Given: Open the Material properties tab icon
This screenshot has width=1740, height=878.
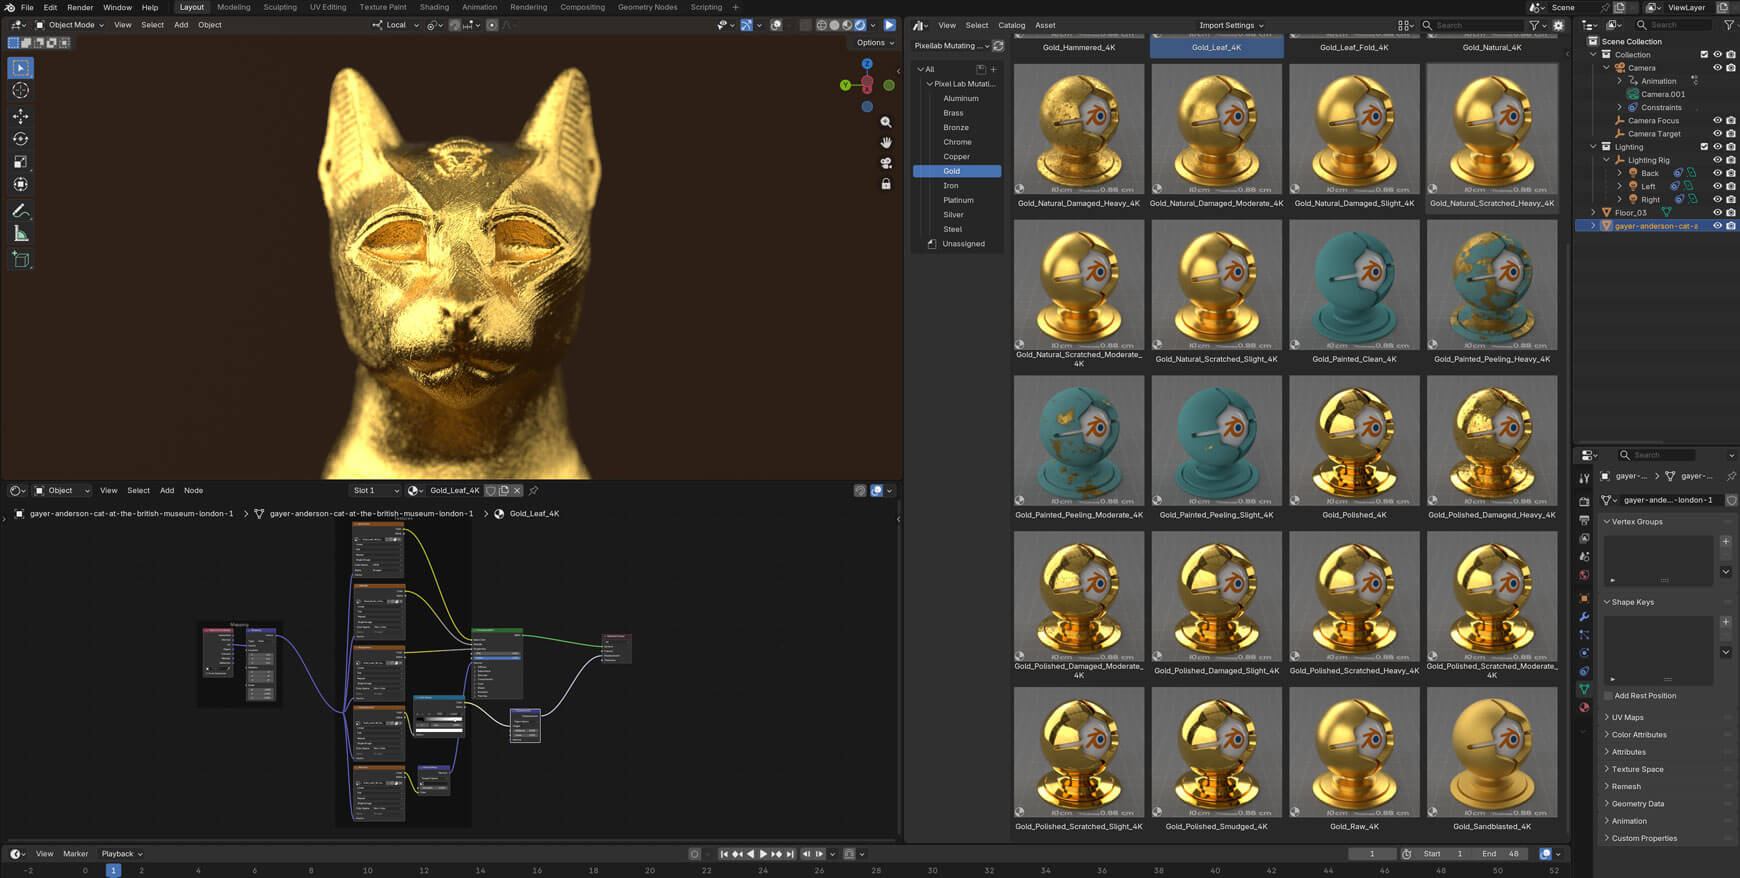Looking at the screenshot, I should (1584, 708).
